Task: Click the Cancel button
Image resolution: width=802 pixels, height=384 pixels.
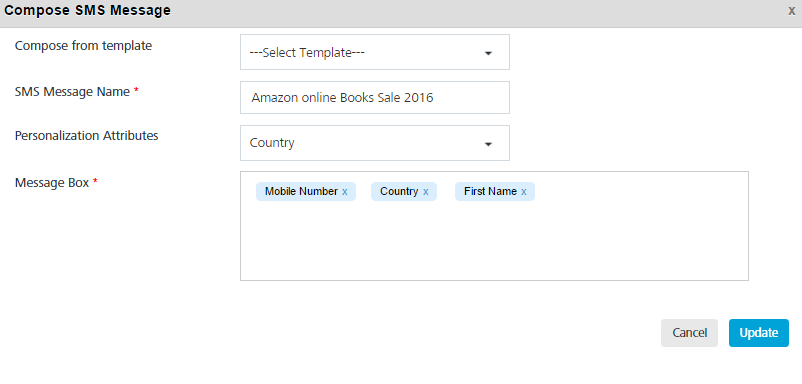Action: pyautogui.click(x=689, y=333)
